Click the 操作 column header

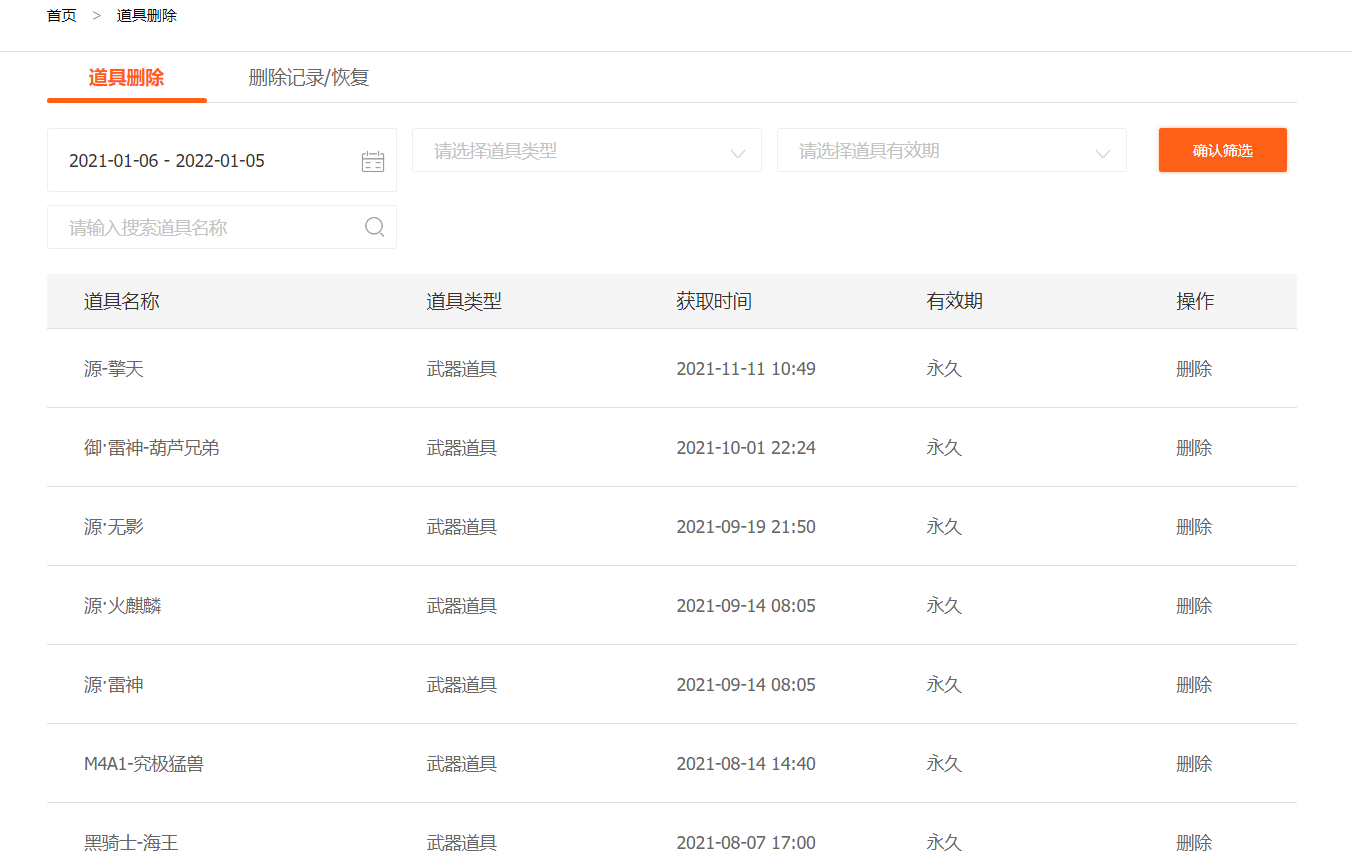[x=1195, y=301]
